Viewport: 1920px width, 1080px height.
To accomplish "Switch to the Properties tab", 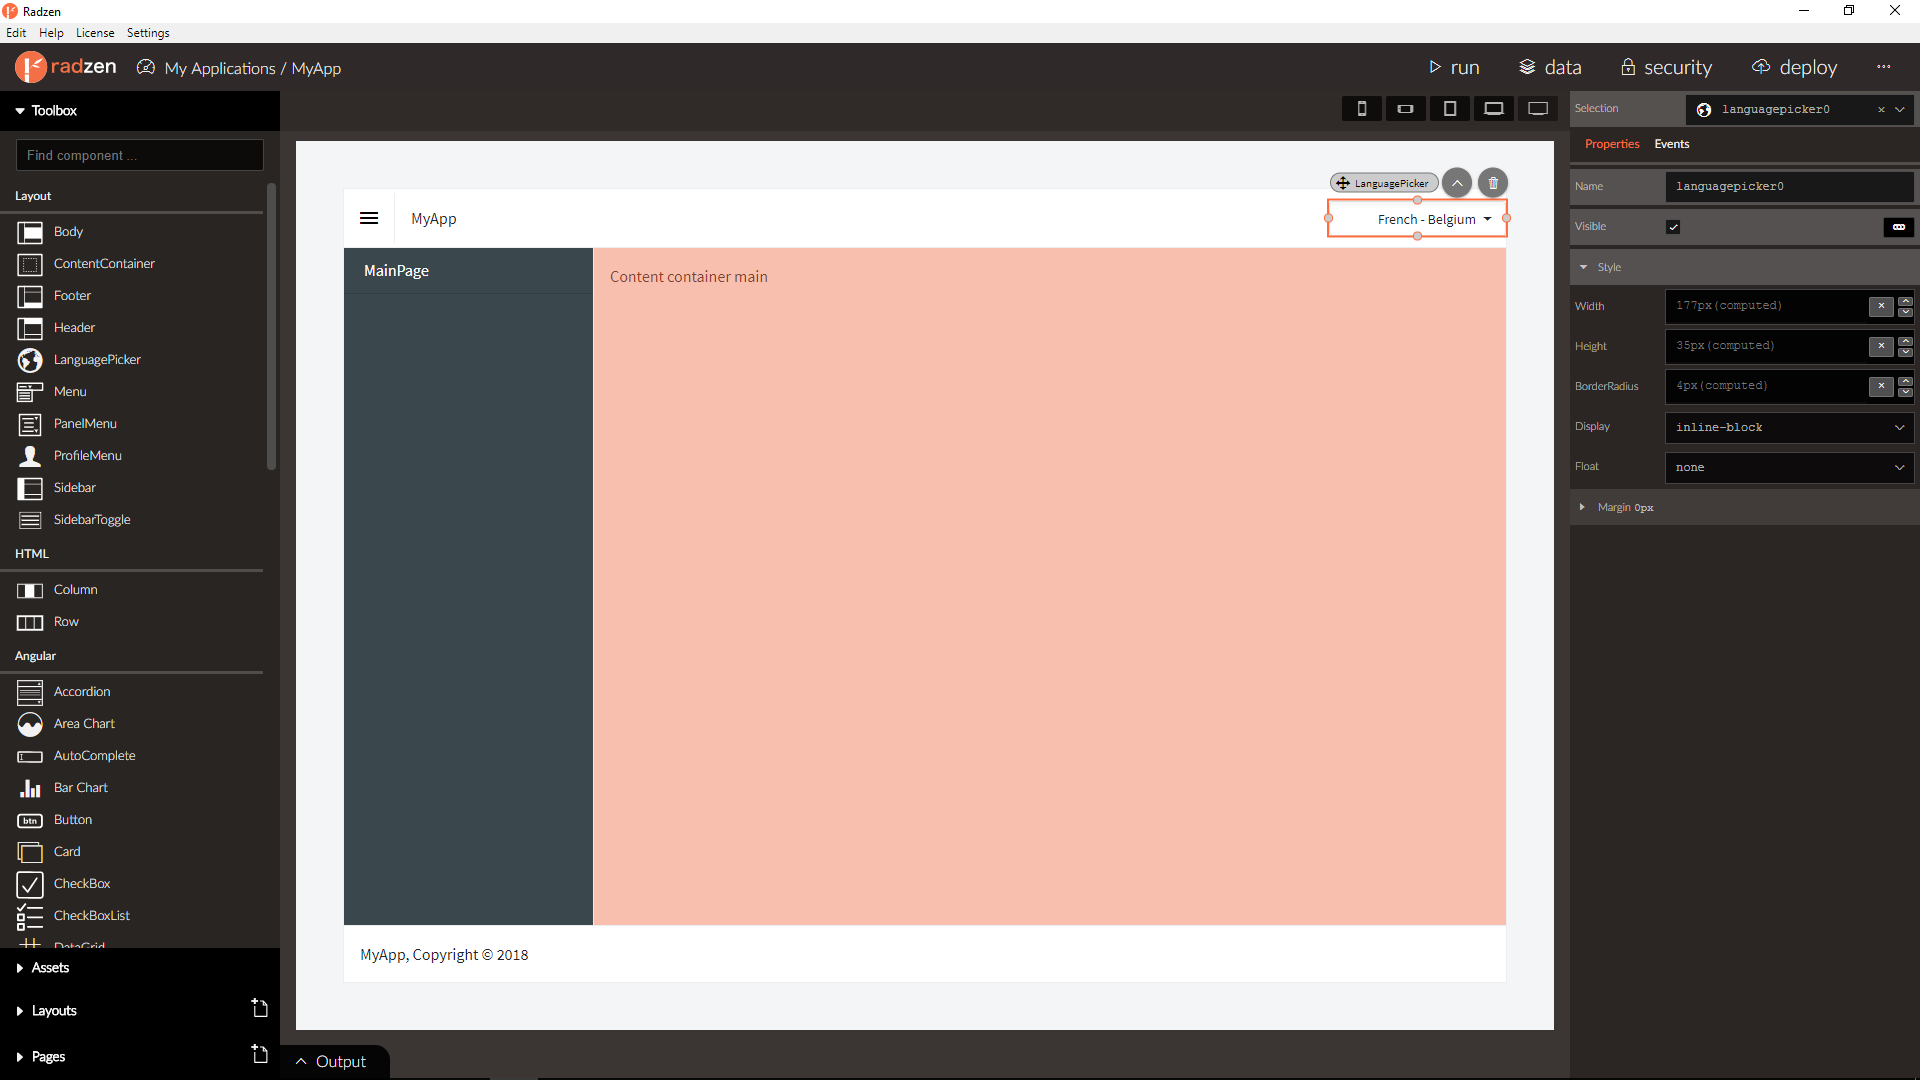I will [1612, 144].
